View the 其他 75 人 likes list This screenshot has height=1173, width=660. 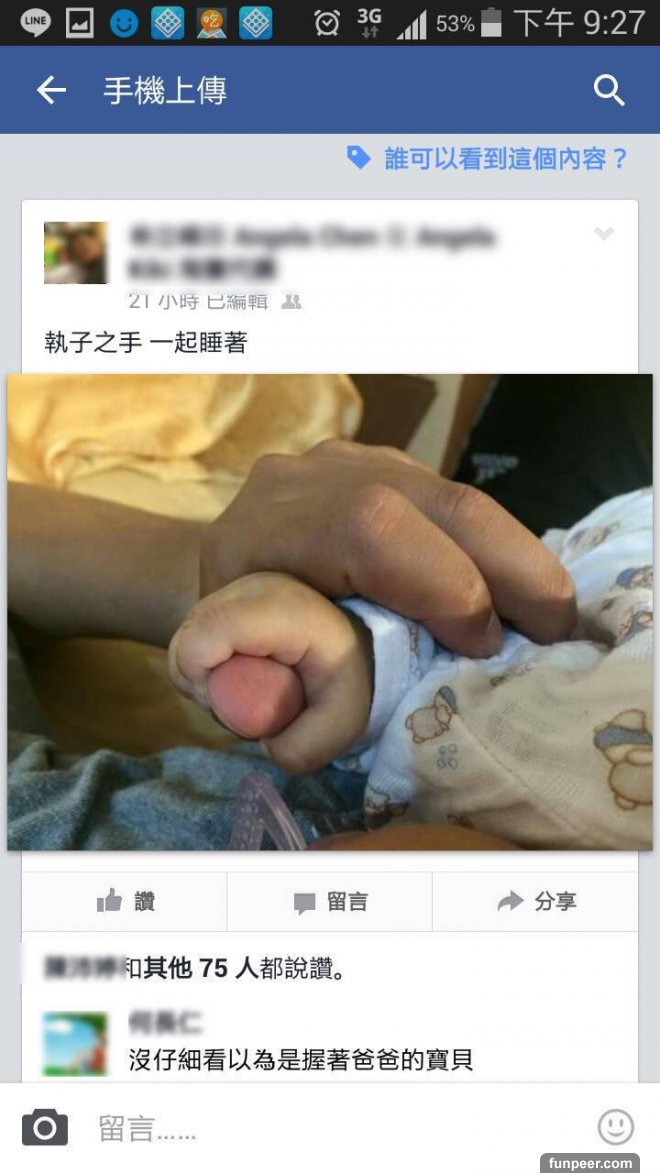tap(201, 969)
